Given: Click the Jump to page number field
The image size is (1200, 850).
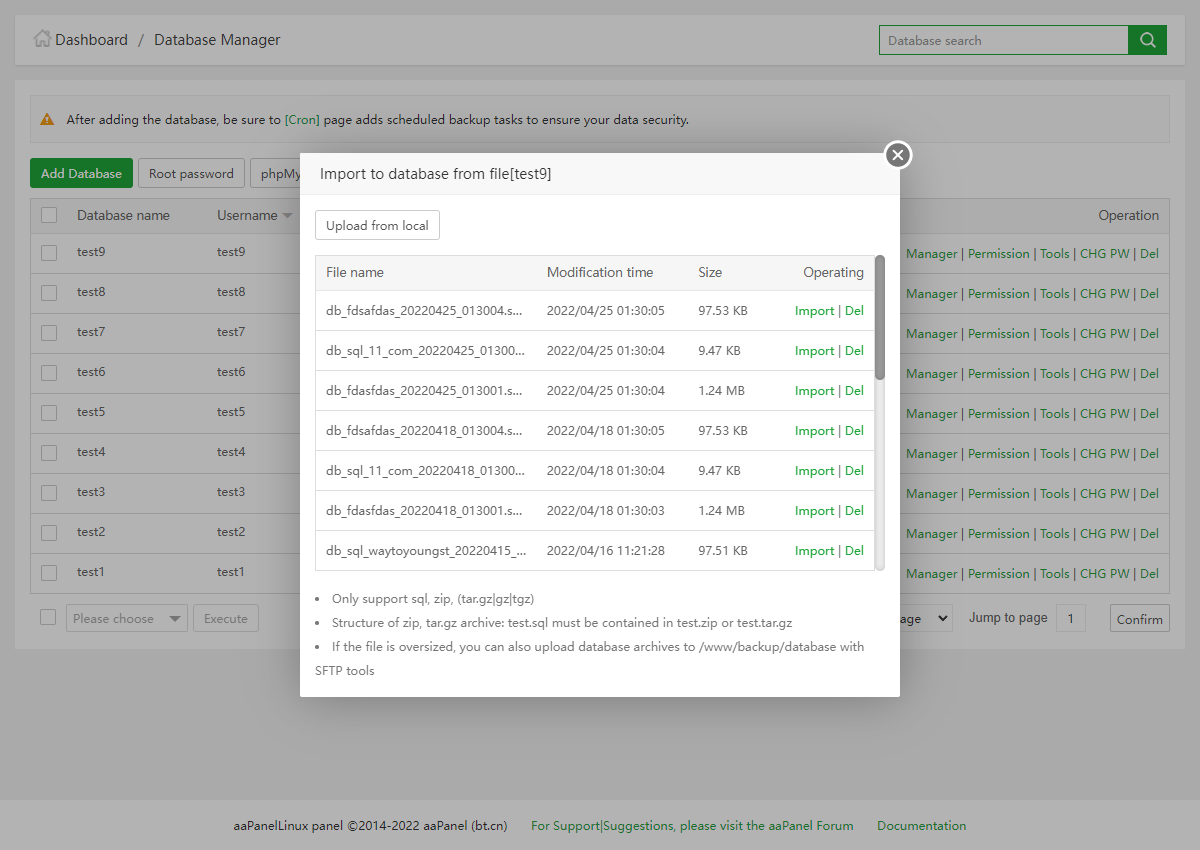Looking at the screenshot, I should coord(1070,619).
